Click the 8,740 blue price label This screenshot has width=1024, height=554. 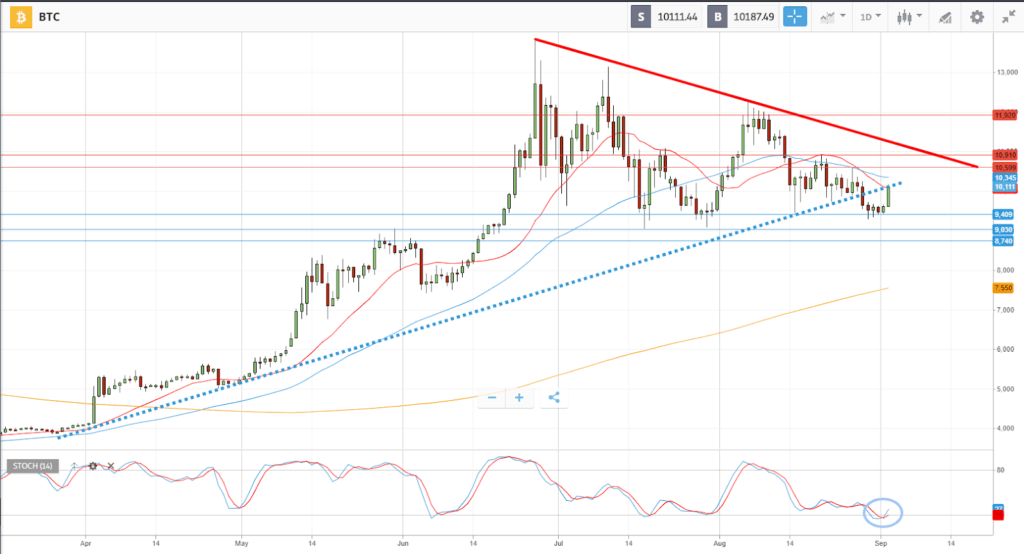click(x=1003, y=241)
